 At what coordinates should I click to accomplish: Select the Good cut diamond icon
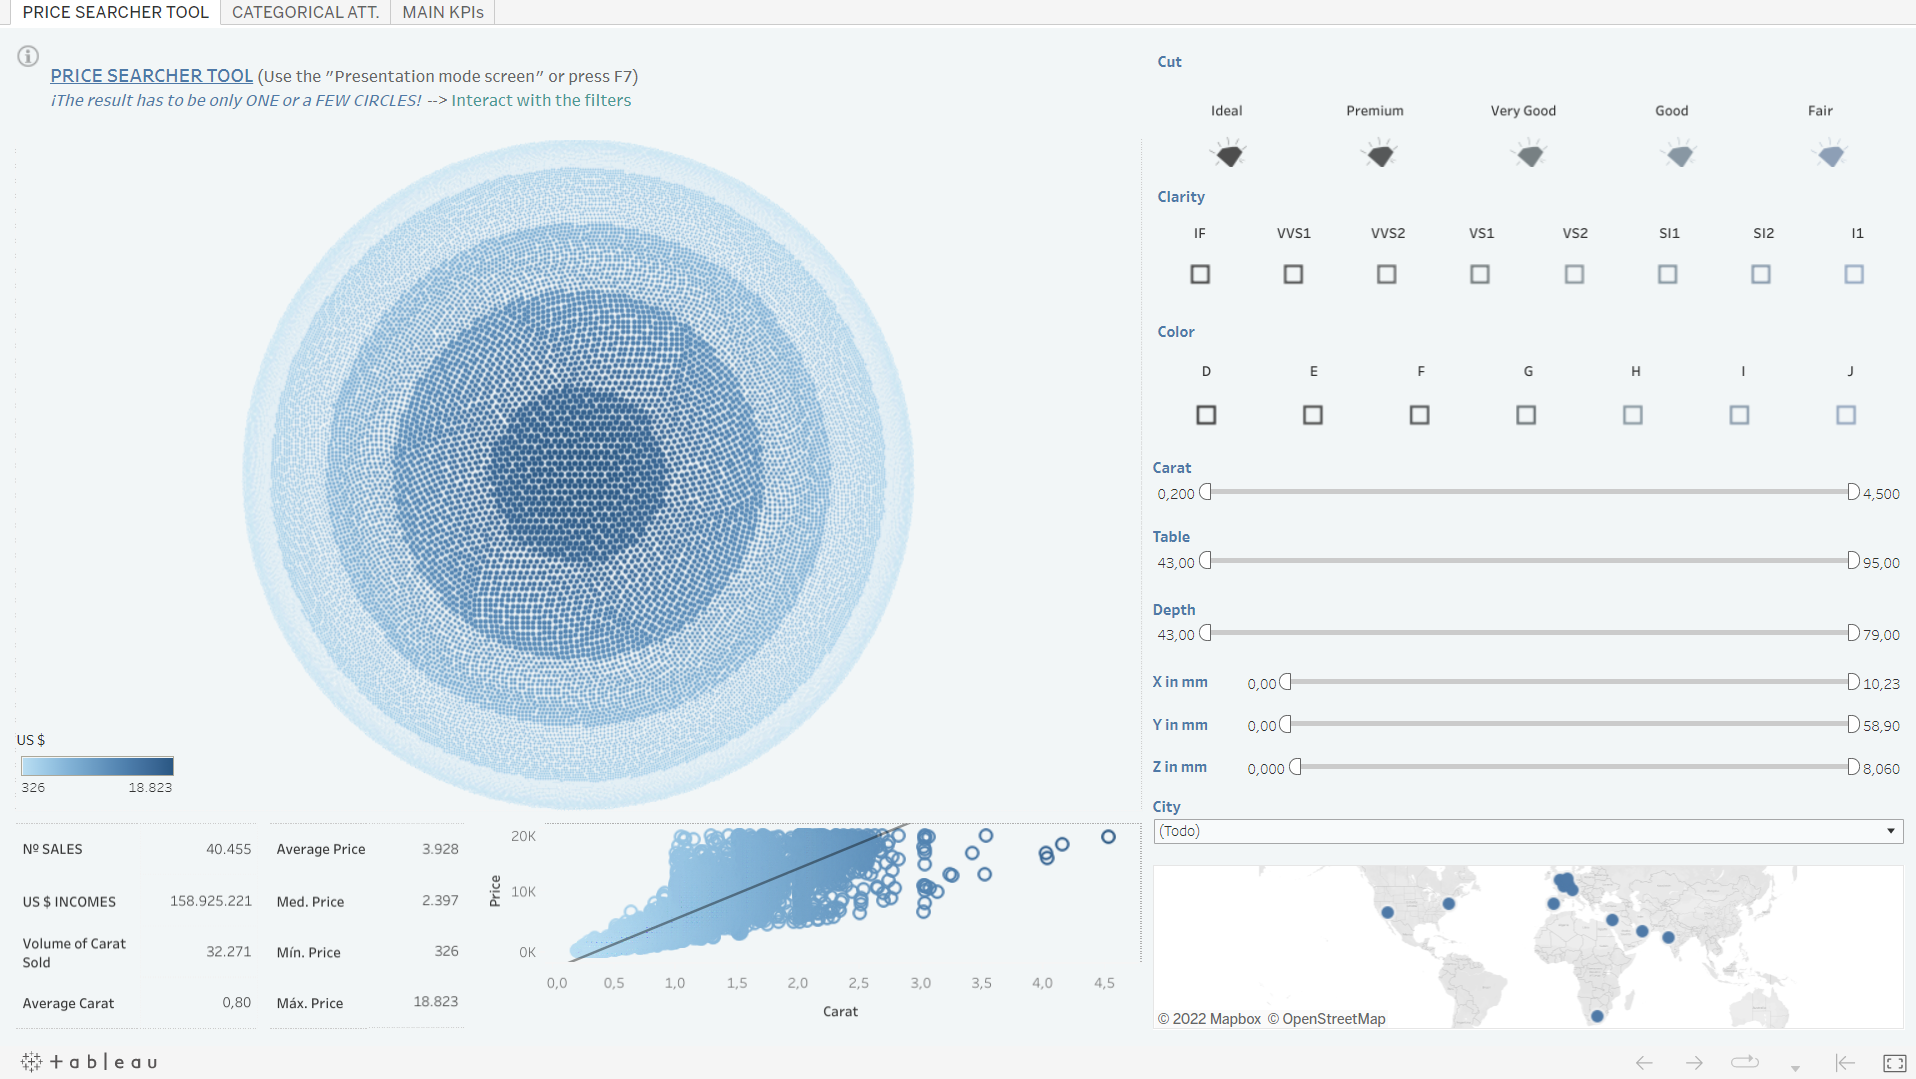(1680, 155)
